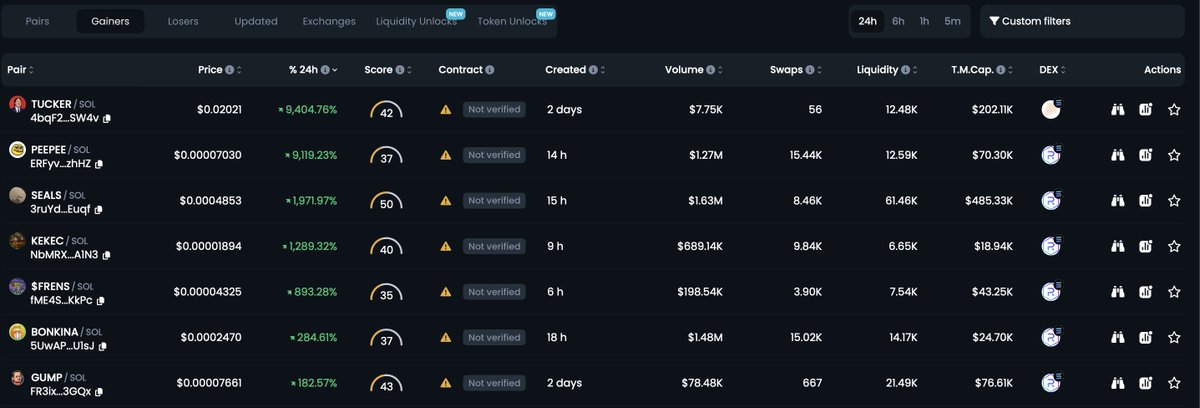
Task: Open binoculars icon for PEEPEE row
Action: [1118, 155]
